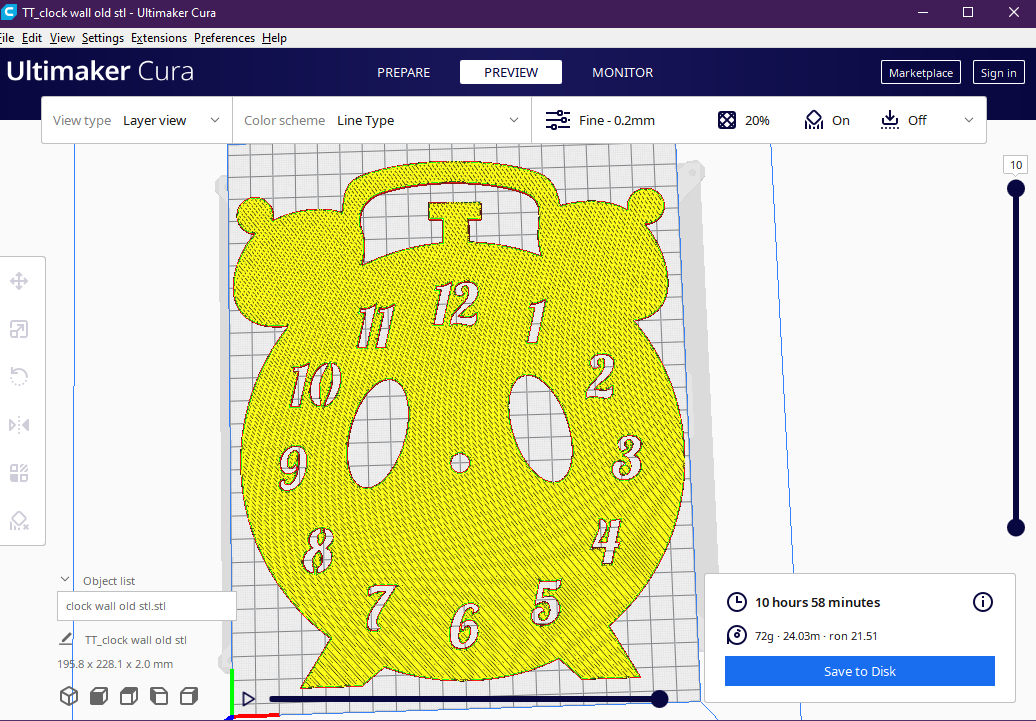This screenshot has width=1036, height=721.
Task: Click the infill 20% icon
Action: click(727, 120)
